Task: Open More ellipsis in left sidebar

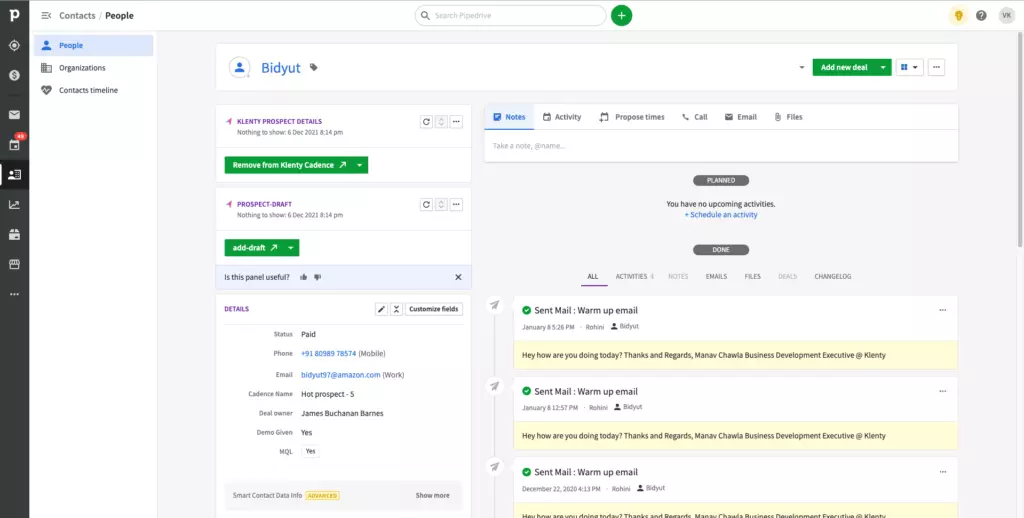Action: point(14,294)
